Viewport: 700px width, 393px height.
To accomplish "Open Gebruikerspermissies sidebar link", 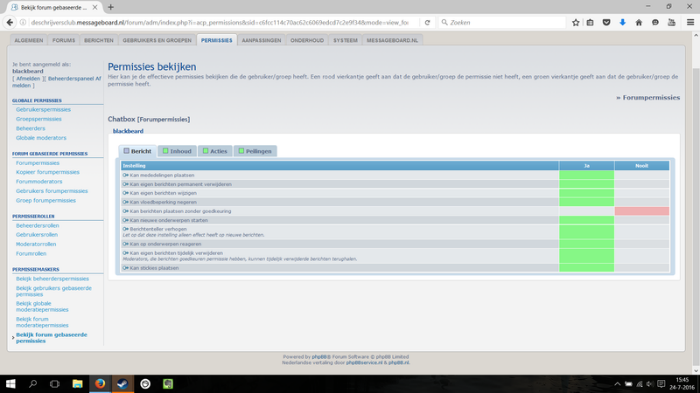I will tap(43, 109).
